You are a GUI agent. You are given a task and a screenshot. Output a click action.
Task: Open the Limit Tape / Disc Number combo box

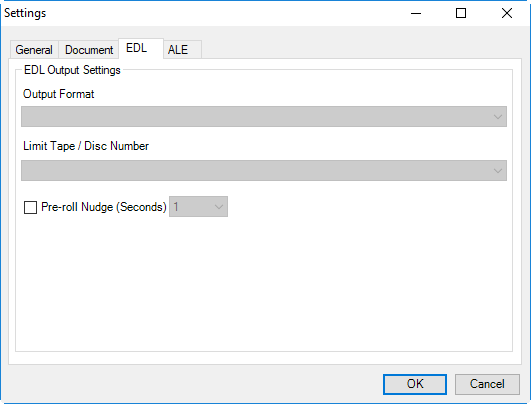pyautogui.click(x=264, y=170)
